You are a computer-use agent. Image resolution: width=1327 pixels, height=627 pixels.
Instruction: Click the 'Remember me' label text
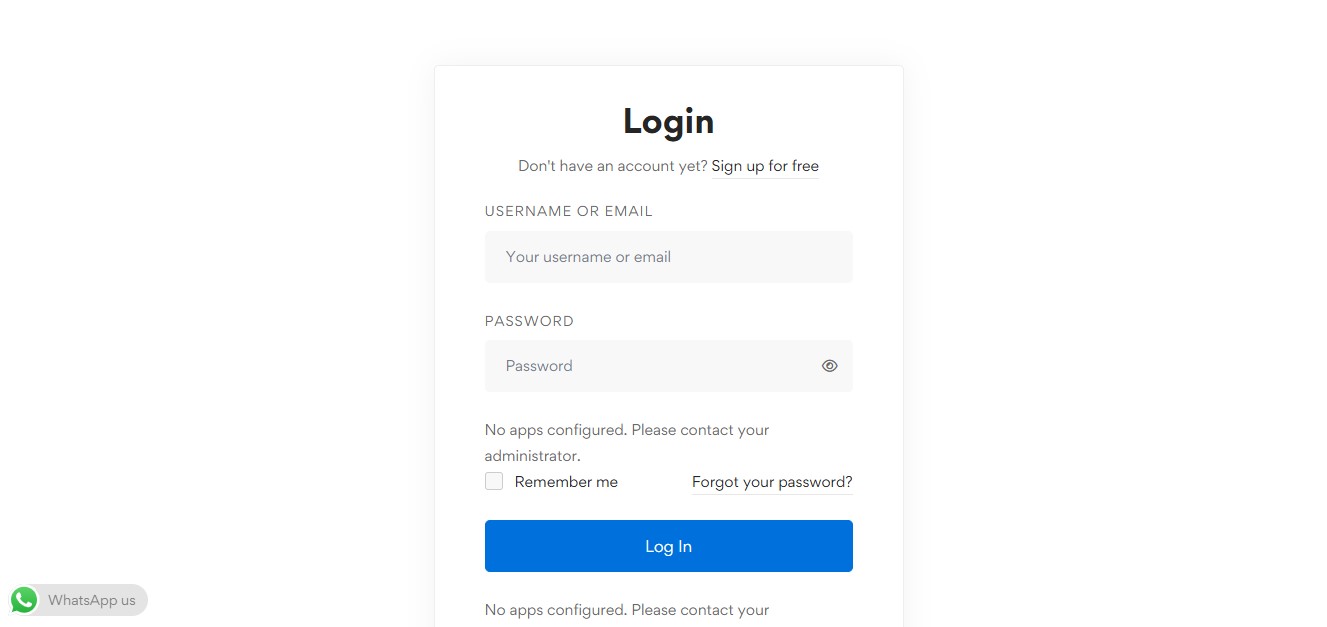coord(566,482)
